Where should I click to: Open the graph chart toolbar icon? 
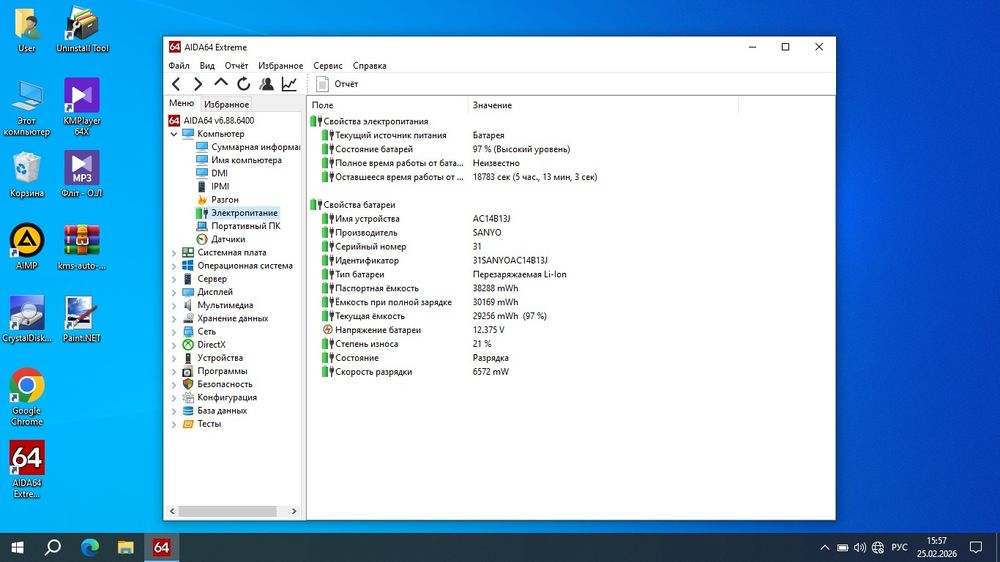coord(289,84)
